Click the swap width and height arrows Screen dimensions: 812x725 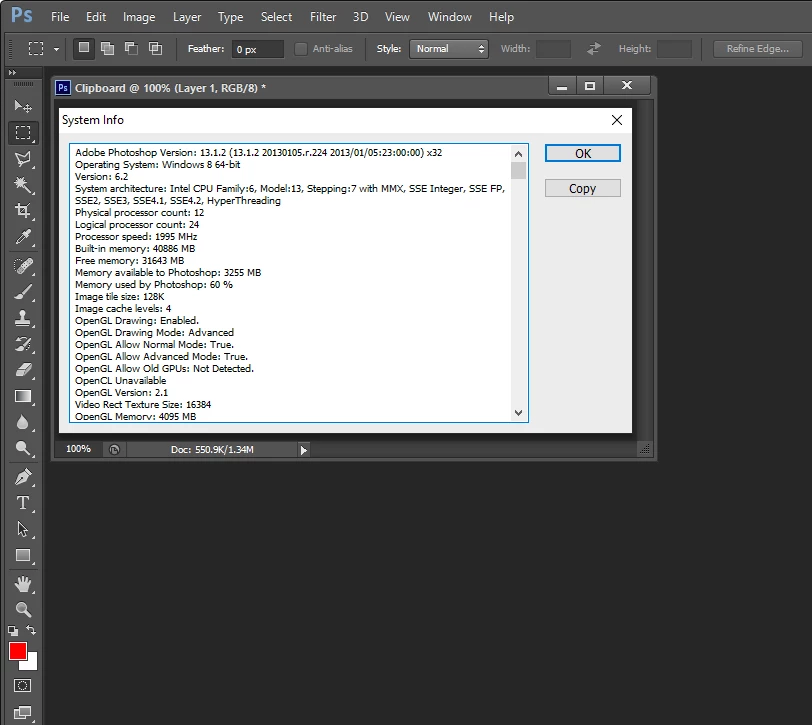(x=594, y=49)
